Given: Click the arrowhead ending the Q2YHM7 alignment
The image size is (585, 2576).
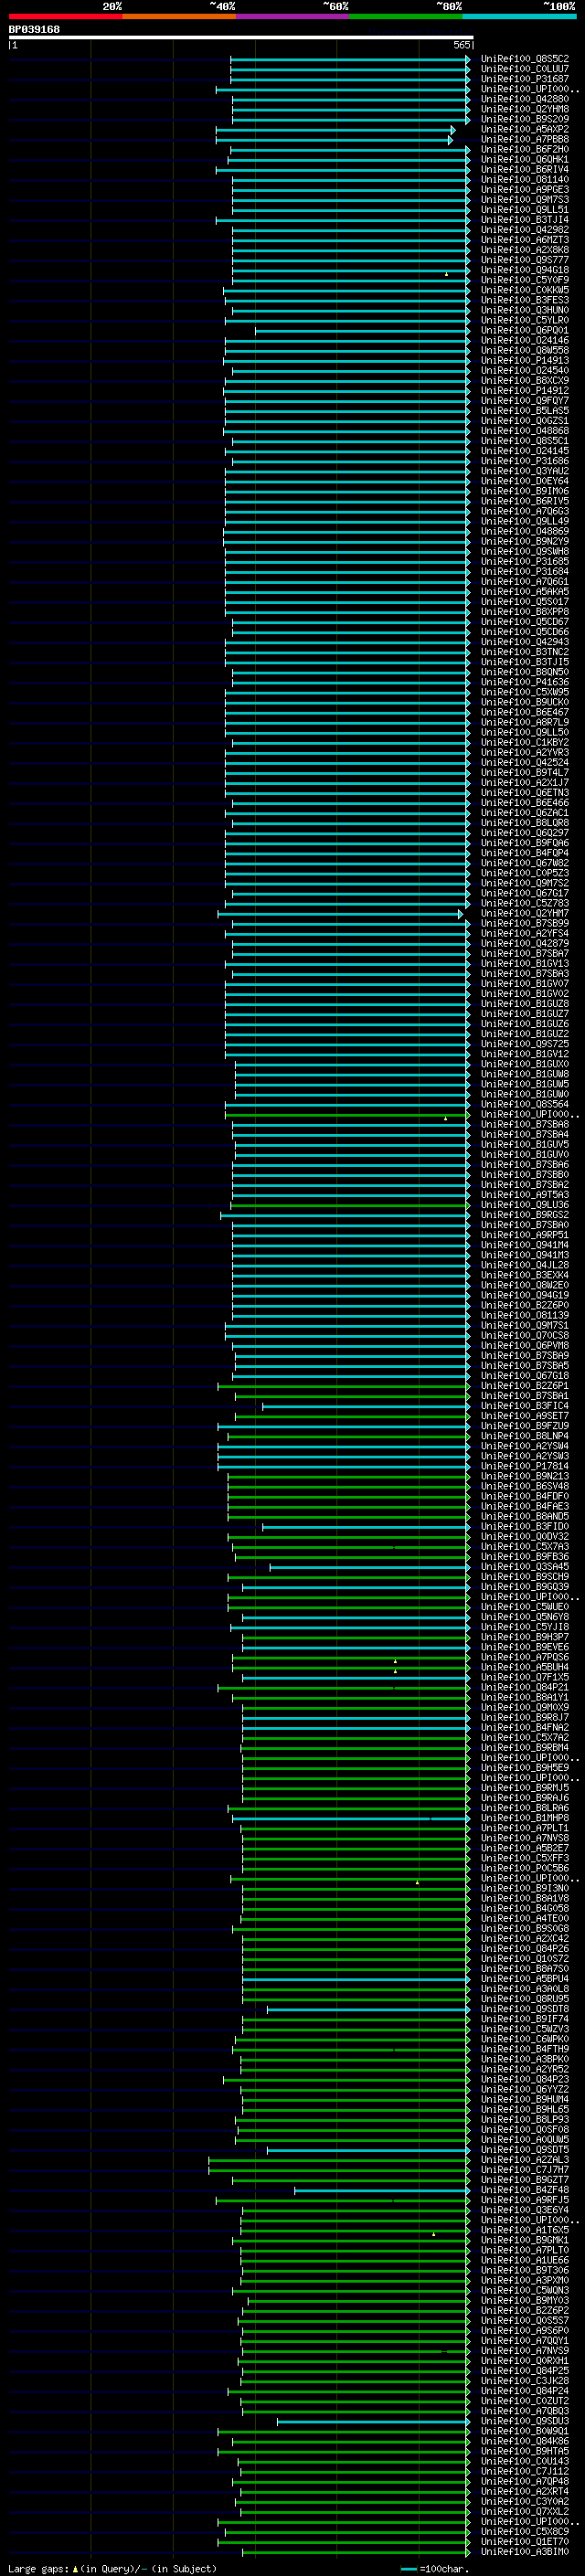Looking at the screenshot, I should point(461,913).
